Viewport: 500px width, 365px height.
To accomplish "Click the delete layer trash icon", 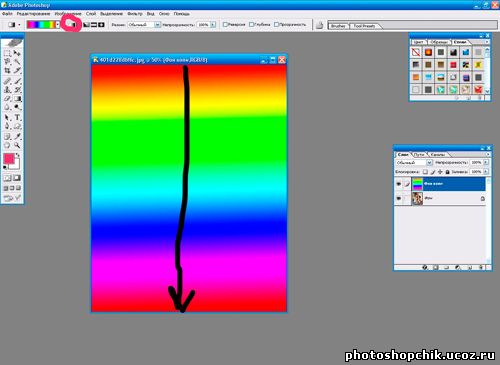I will pos(481,267).
